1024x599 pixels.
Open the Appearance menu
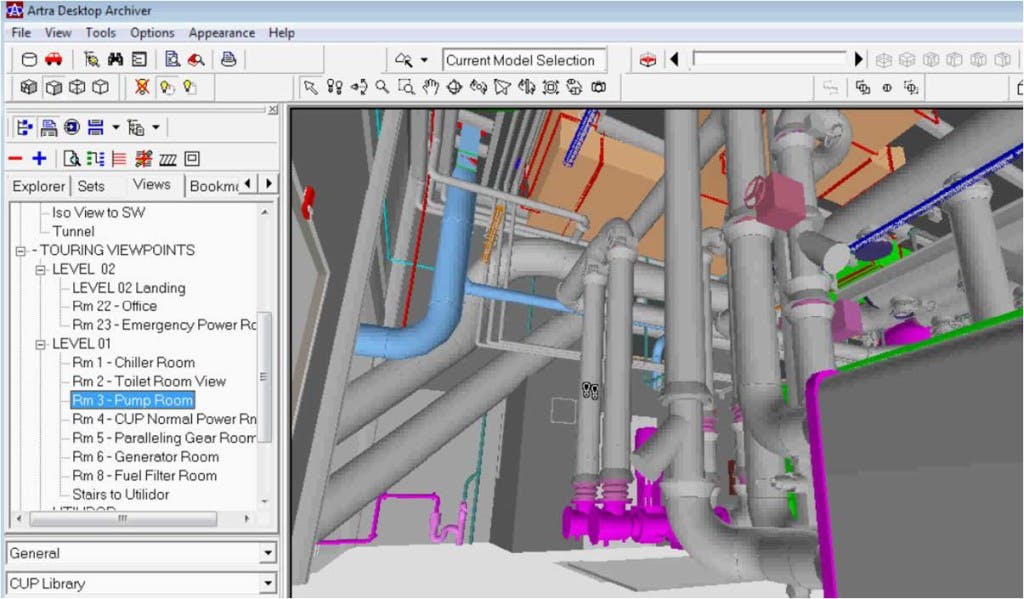(221, 33)
